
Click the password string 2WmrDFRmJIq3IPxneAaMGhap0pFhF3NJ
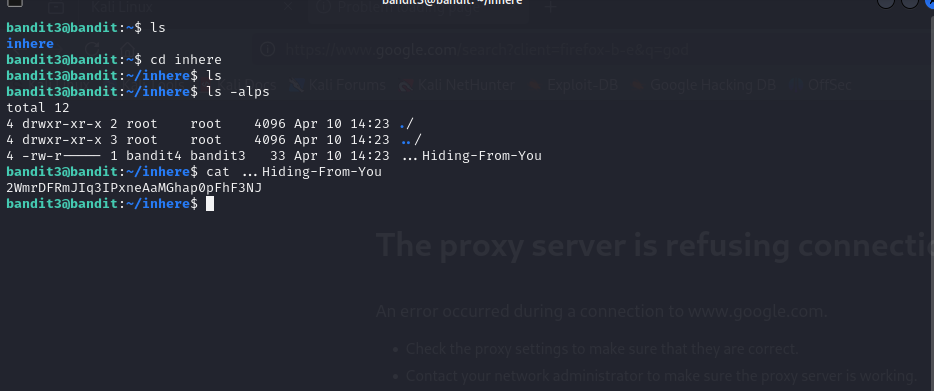tap(134, 188)
